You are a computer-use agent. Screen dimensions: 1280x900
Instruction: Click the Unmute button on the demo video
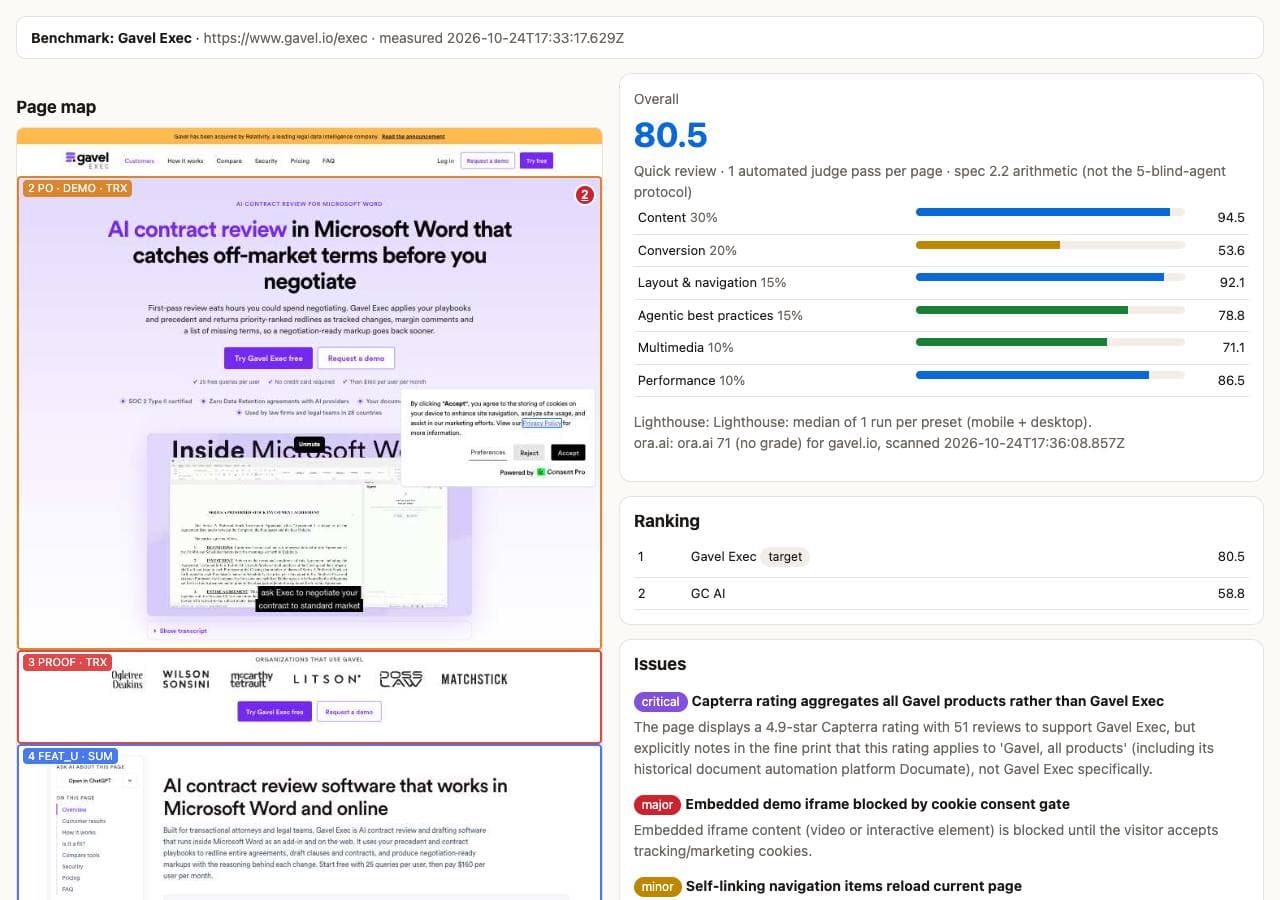(309, 444)
